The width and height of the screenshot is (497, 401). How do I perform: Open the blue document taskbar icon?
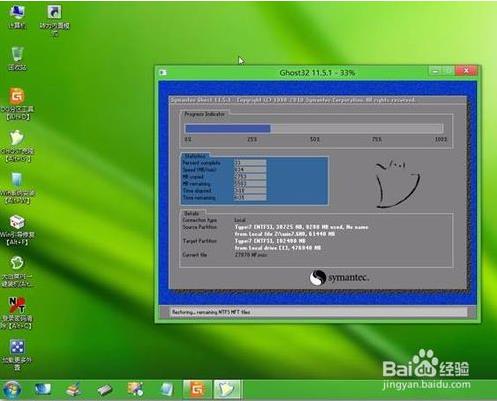pos(166,389)
